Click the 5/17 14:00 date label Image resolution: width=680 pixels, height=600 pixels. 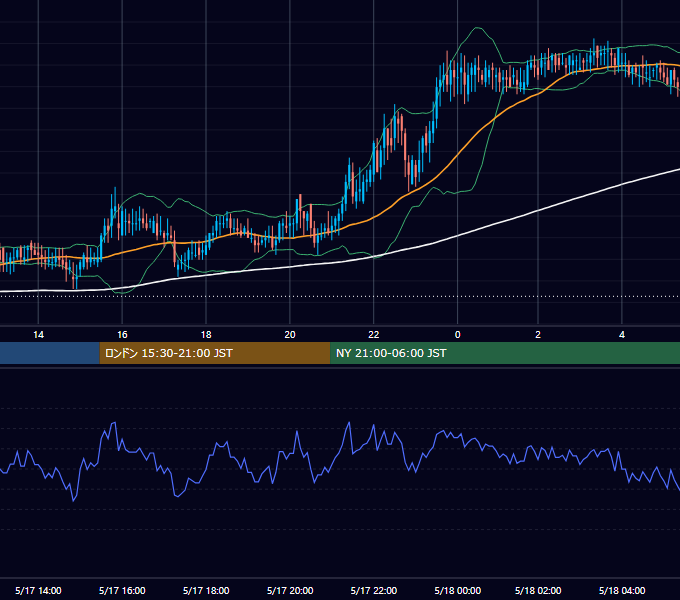[x=38, y=590]
